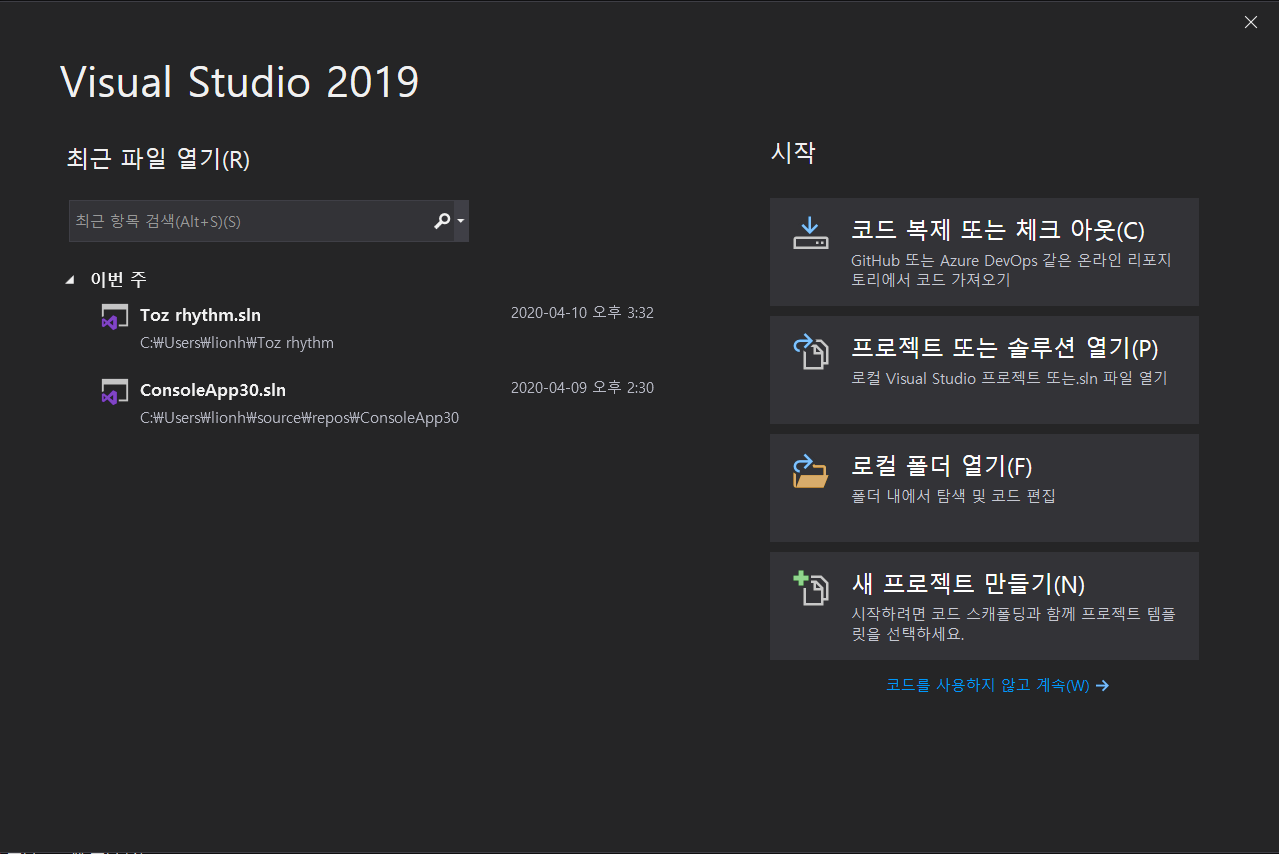Click path C:\Users\lionh\Toz rhythm
The image size is (1279, 854).
[237, 343]
